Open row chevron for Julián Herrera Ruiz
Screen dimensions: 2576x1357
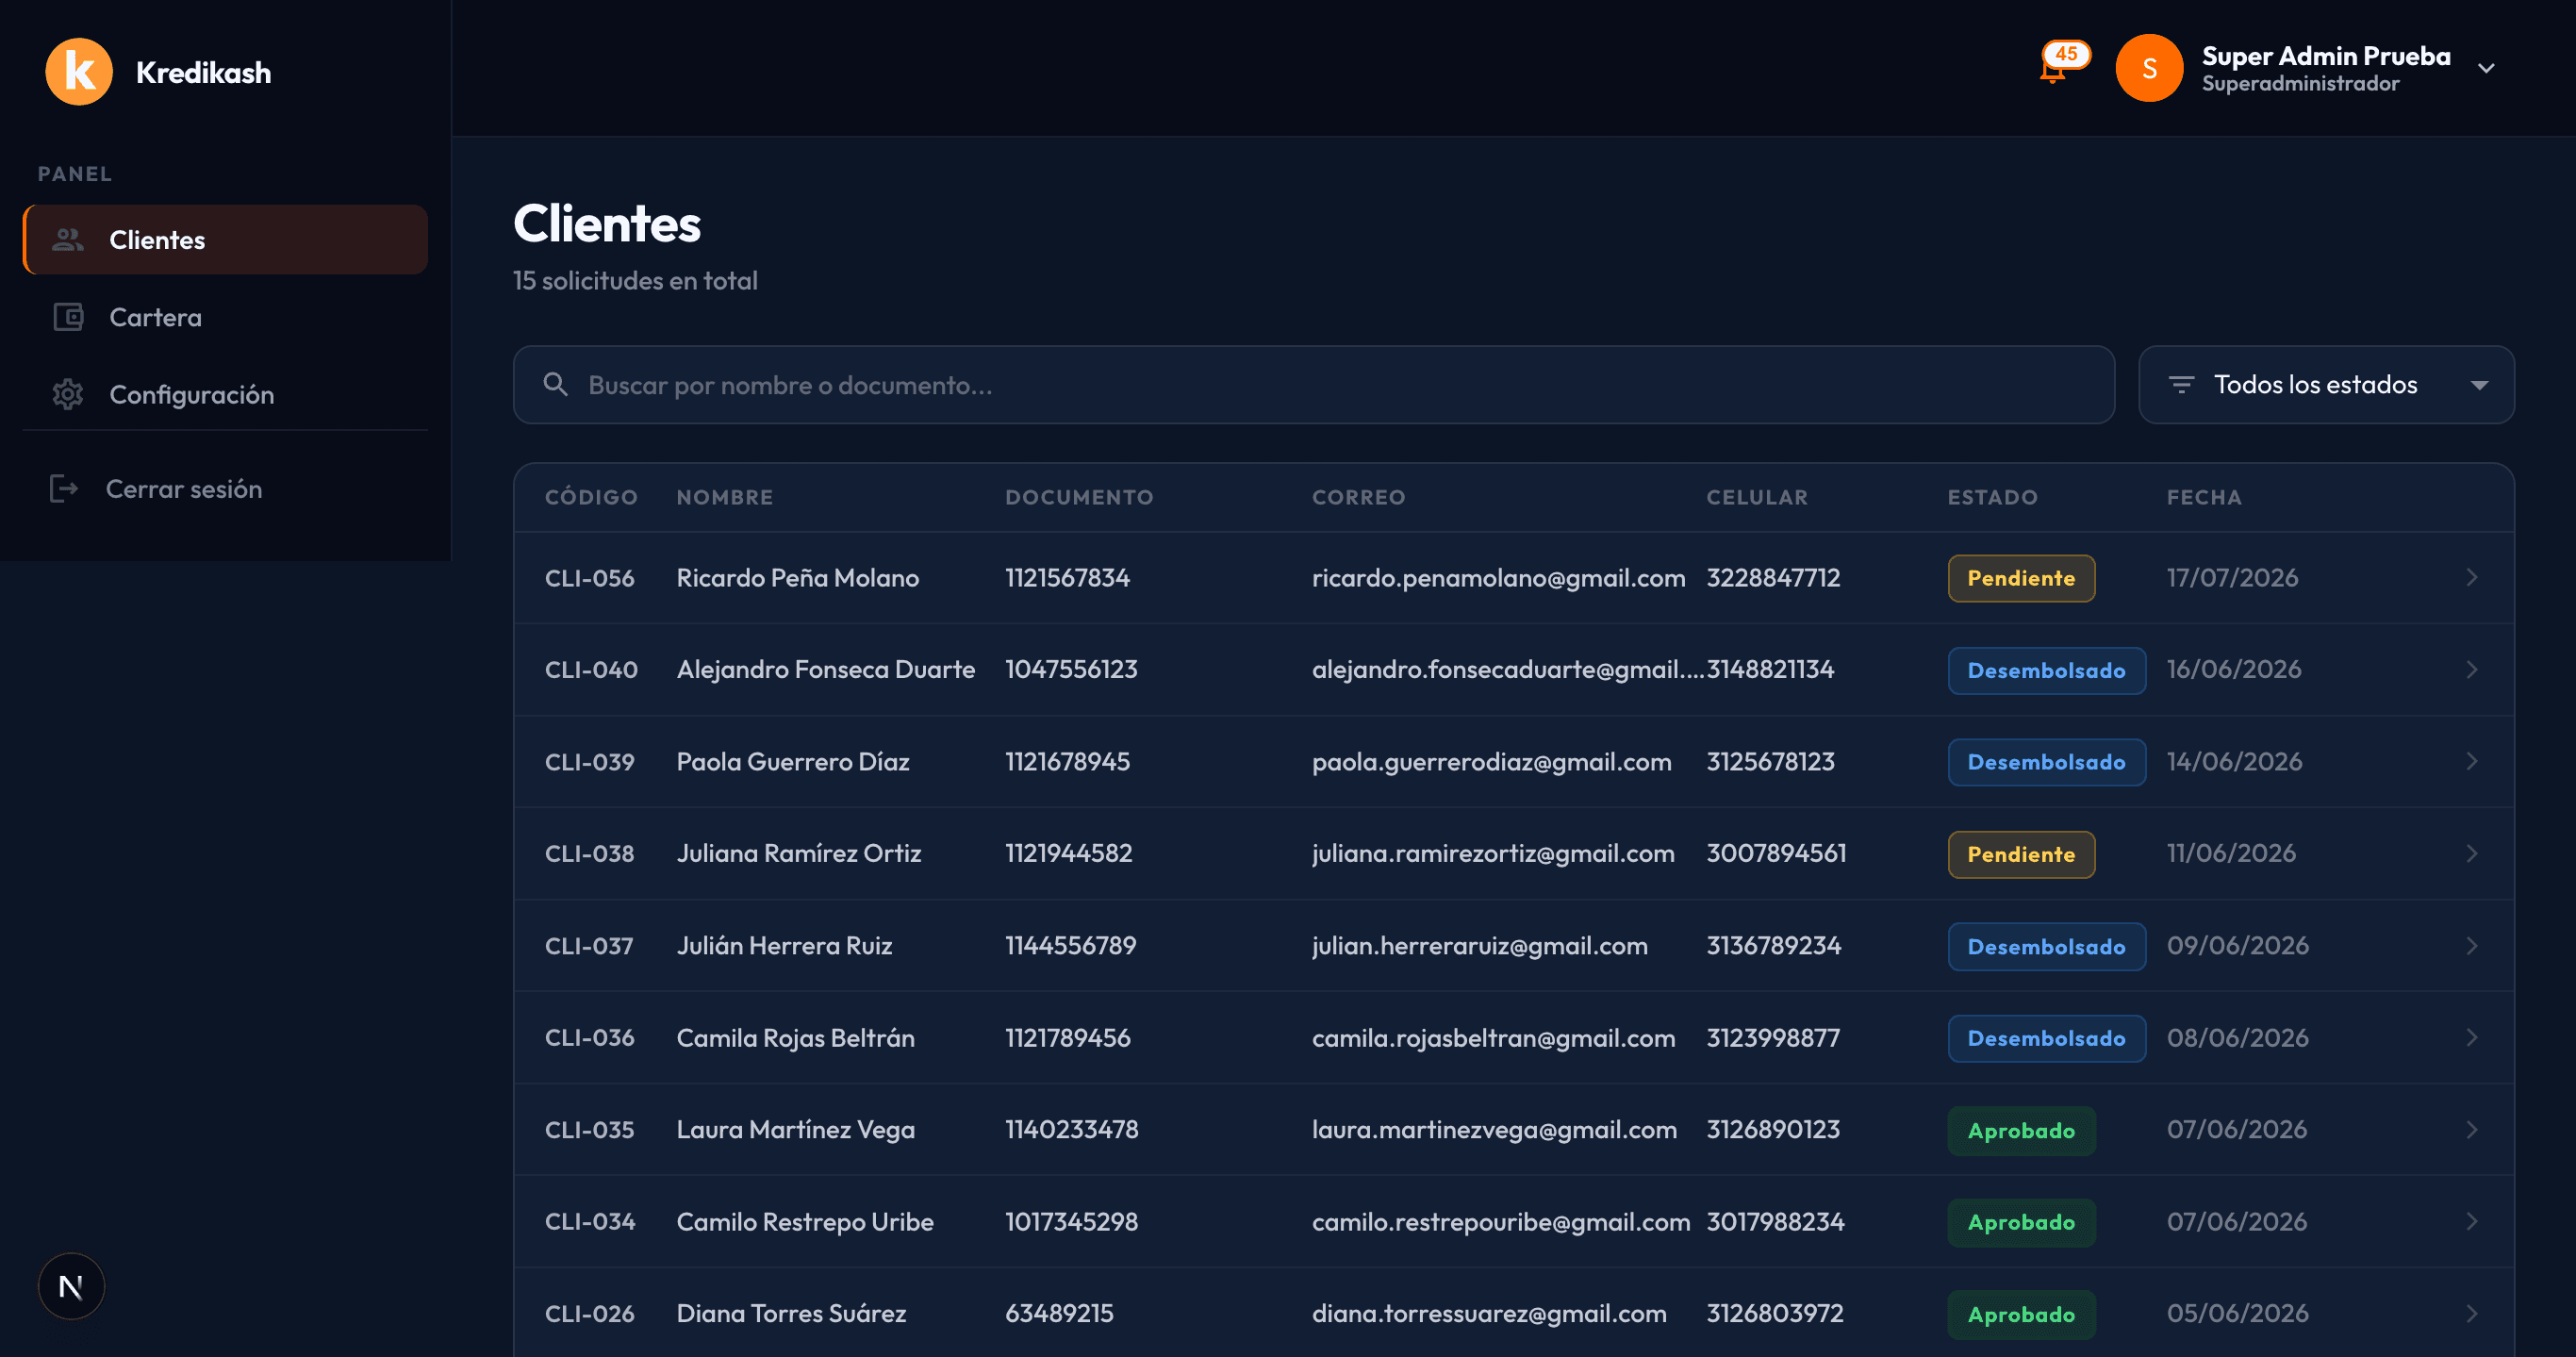pos(2471,945)
